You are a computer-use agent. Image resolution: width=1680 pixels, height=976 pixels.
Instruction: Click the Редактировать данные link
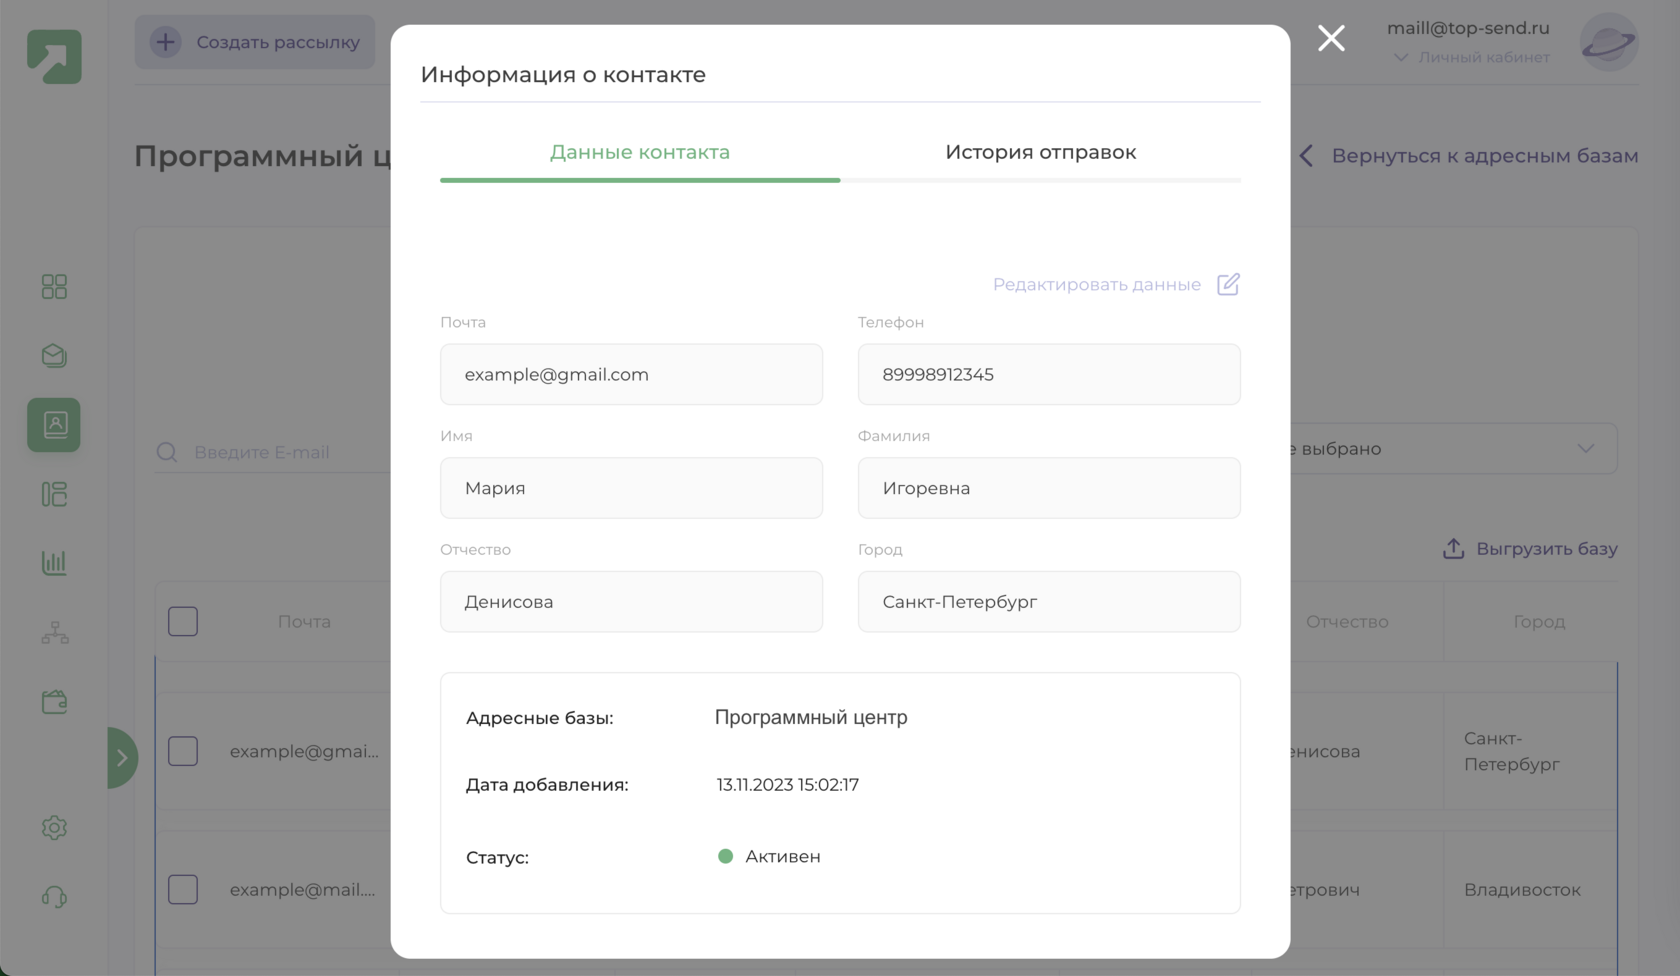(1116, 285)
